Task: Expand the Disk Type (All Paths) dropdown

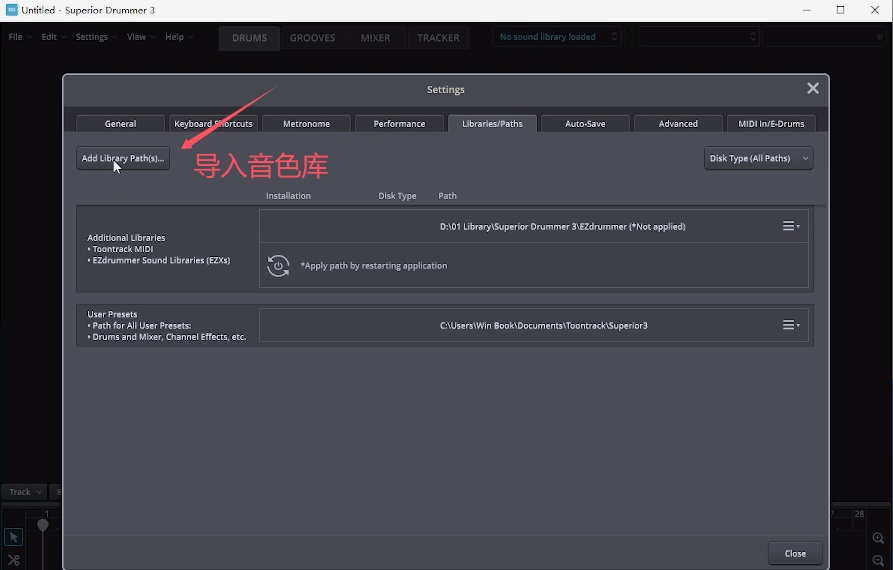Action: coord(758,158)
